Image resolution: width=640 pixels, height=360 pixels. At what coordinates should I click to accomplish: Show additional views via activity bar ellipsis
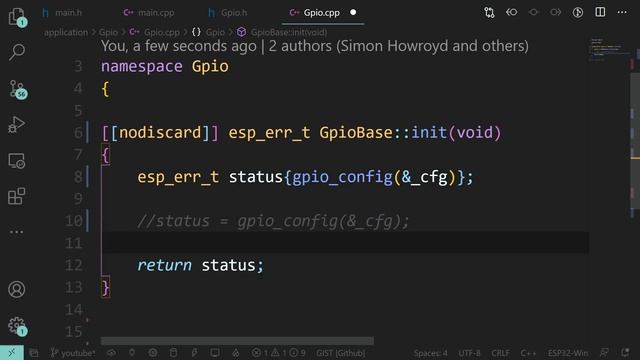coord(17,232)
